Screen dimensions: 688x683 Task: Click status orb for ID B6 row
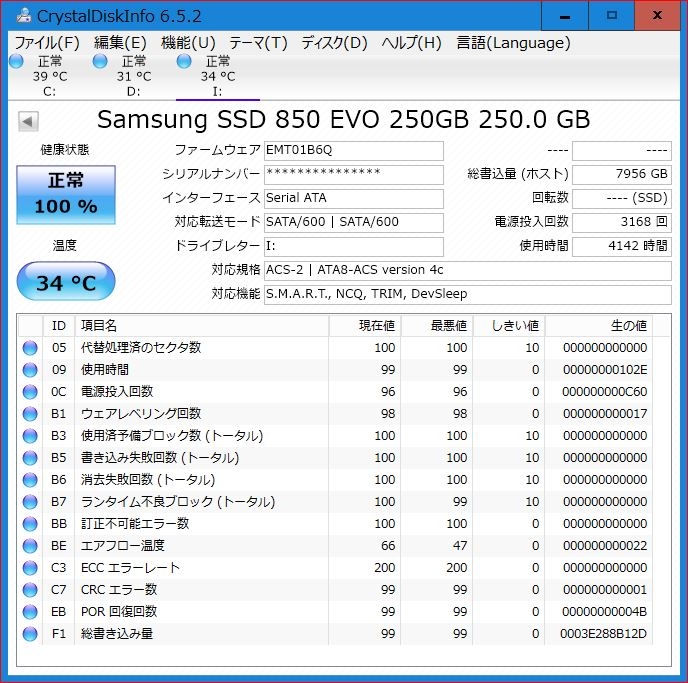[x=30, y=479]
